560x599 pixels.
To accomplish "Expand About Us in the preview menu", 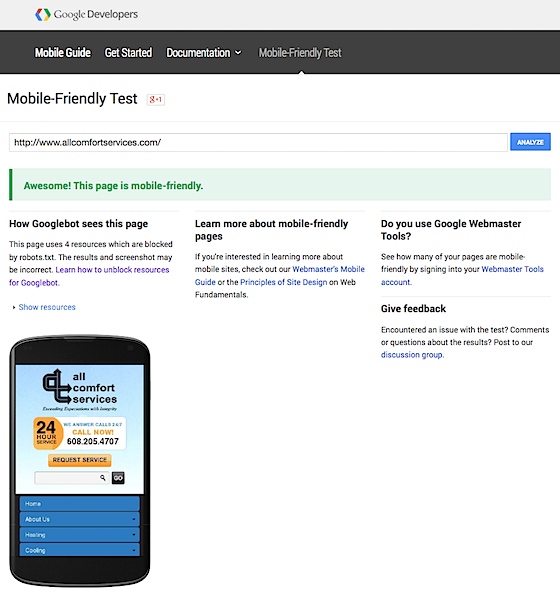I will click(x=79, y=519).
